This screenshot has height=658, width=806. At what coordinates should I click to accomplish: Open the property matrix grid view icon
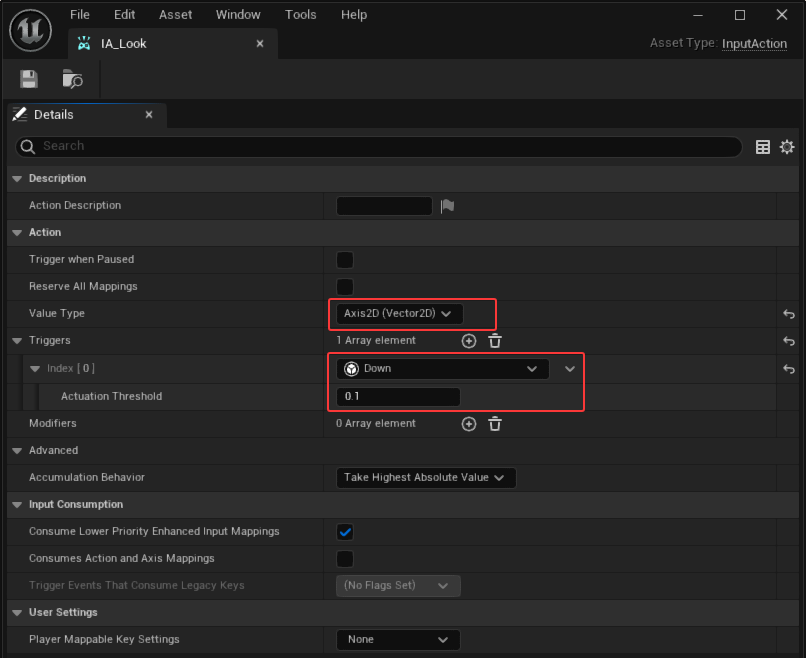pyautogui.click(x=763, y=147)
